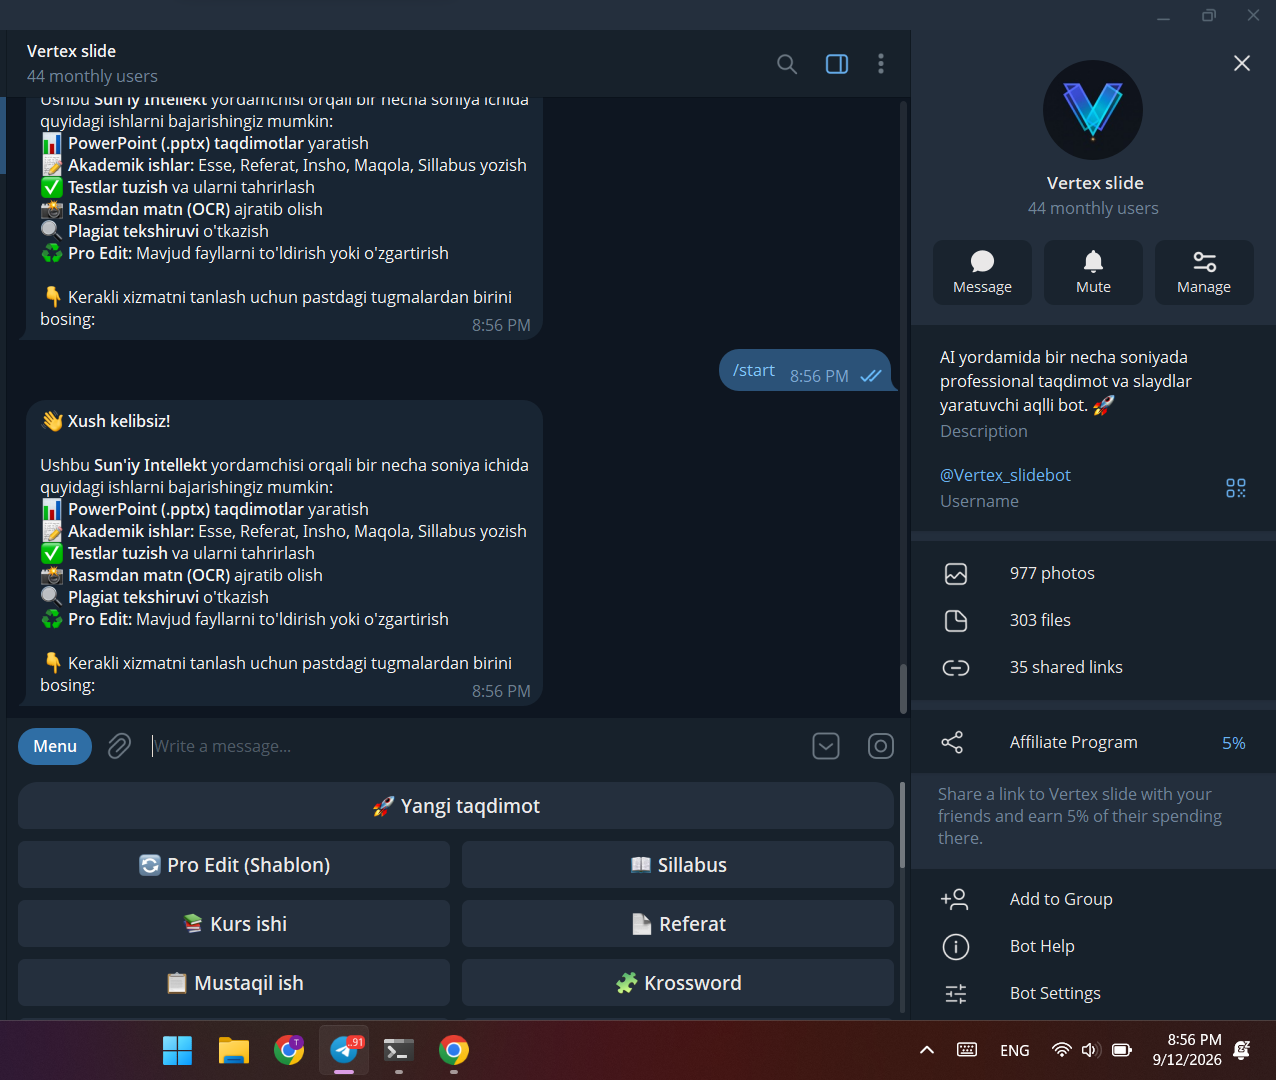Image resolution: width=1276 pixels, height=1080 pixels.
Task: Choose the Krossword button
Action: [678, 983]
